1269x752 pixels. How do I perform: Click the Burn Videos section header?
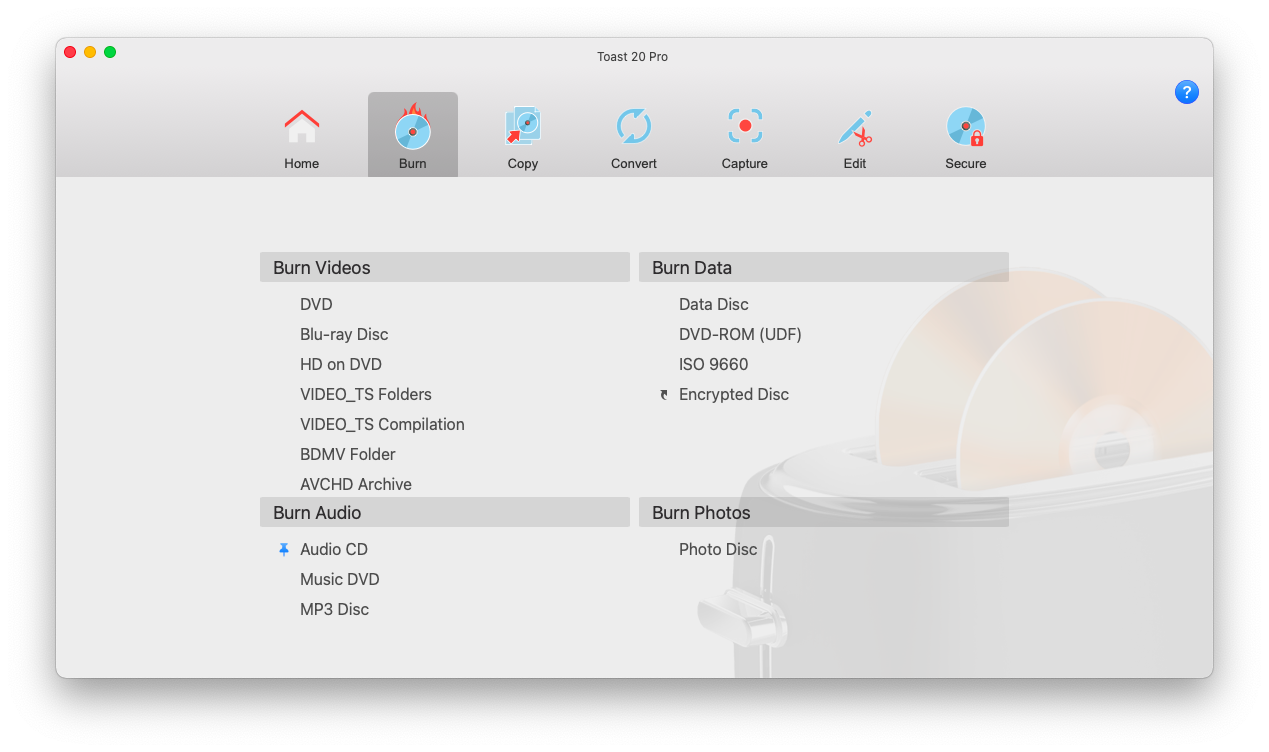(x=445, y=267)
